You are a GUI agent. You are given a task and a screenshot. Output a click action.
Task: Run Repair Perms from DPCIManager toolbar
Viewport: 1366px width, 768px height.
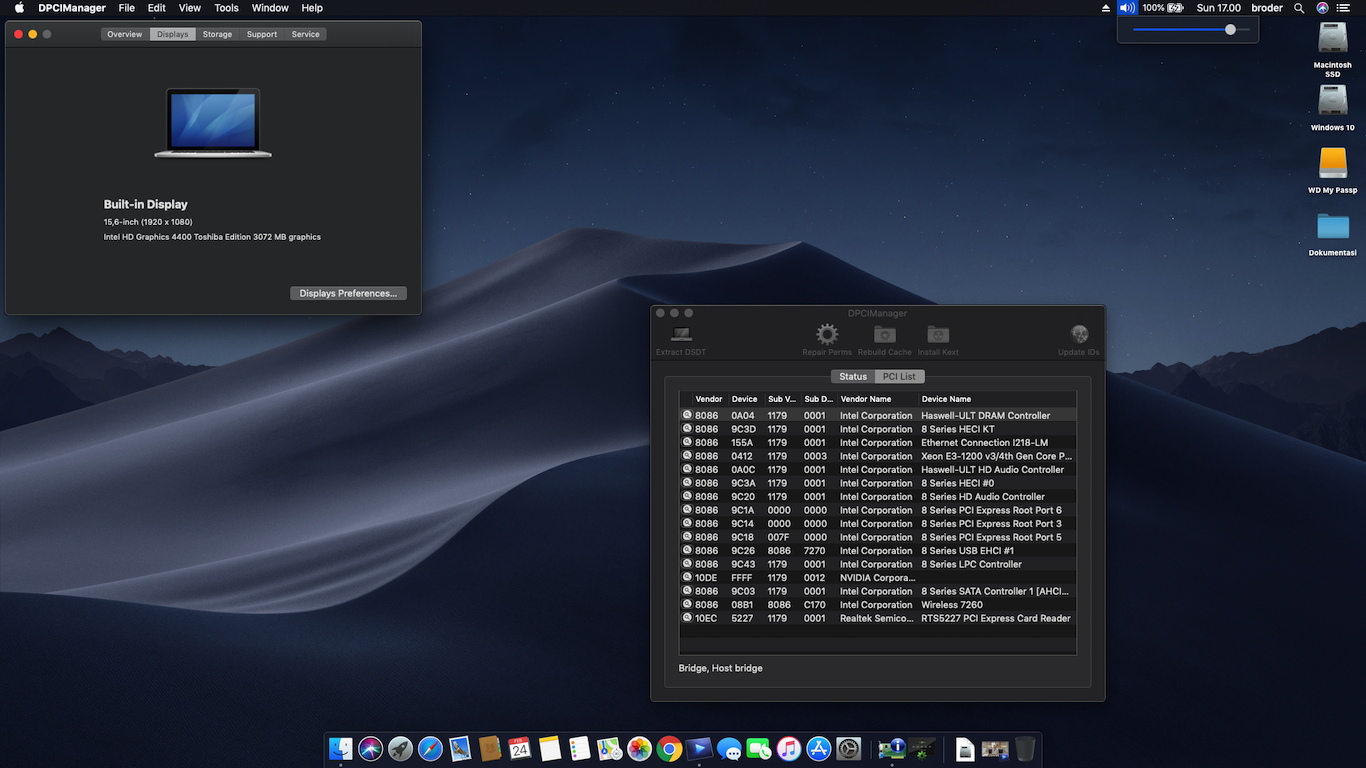[x=827, y=335]
